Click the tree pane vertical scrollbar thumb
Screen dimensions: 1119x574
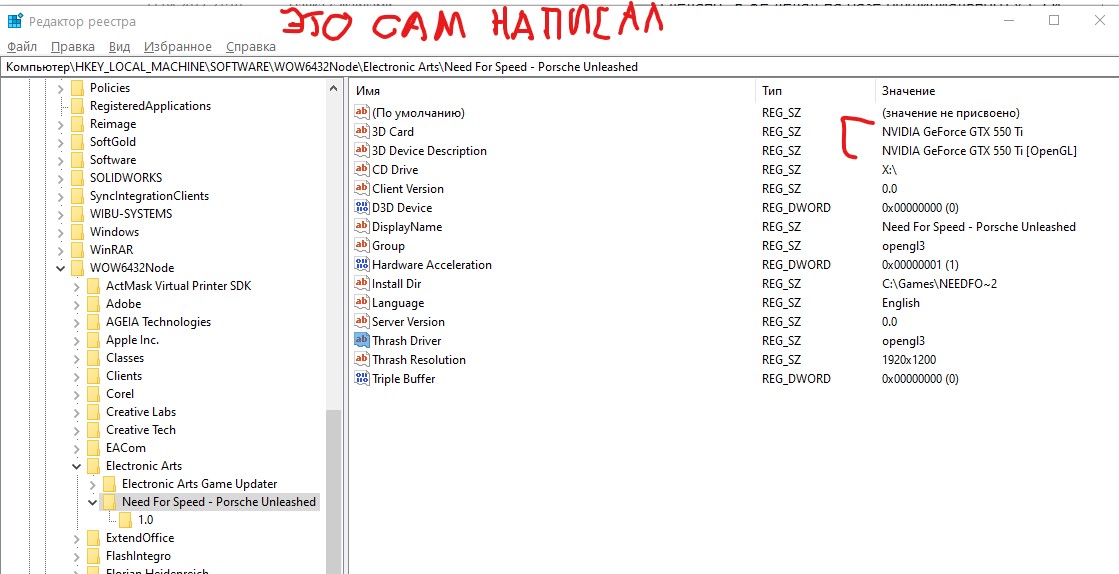(x=333, y=492)
